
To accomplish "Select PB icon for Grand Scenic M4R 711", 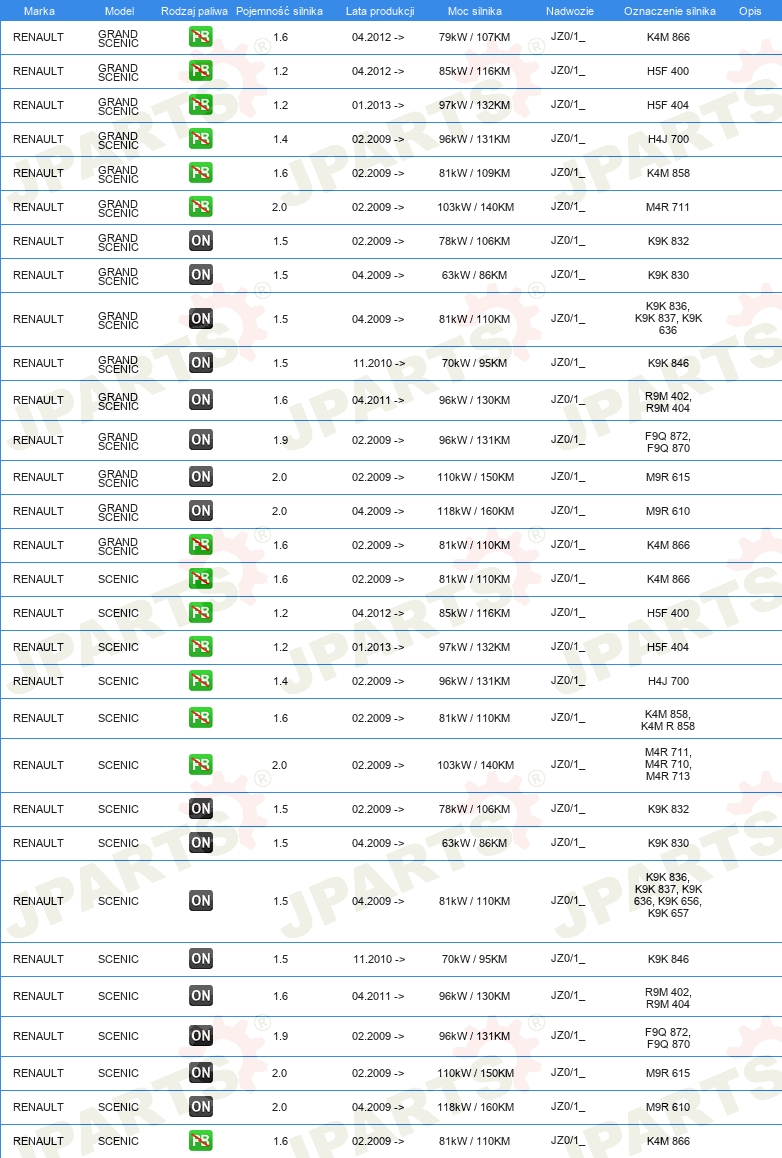I will 200,207.
